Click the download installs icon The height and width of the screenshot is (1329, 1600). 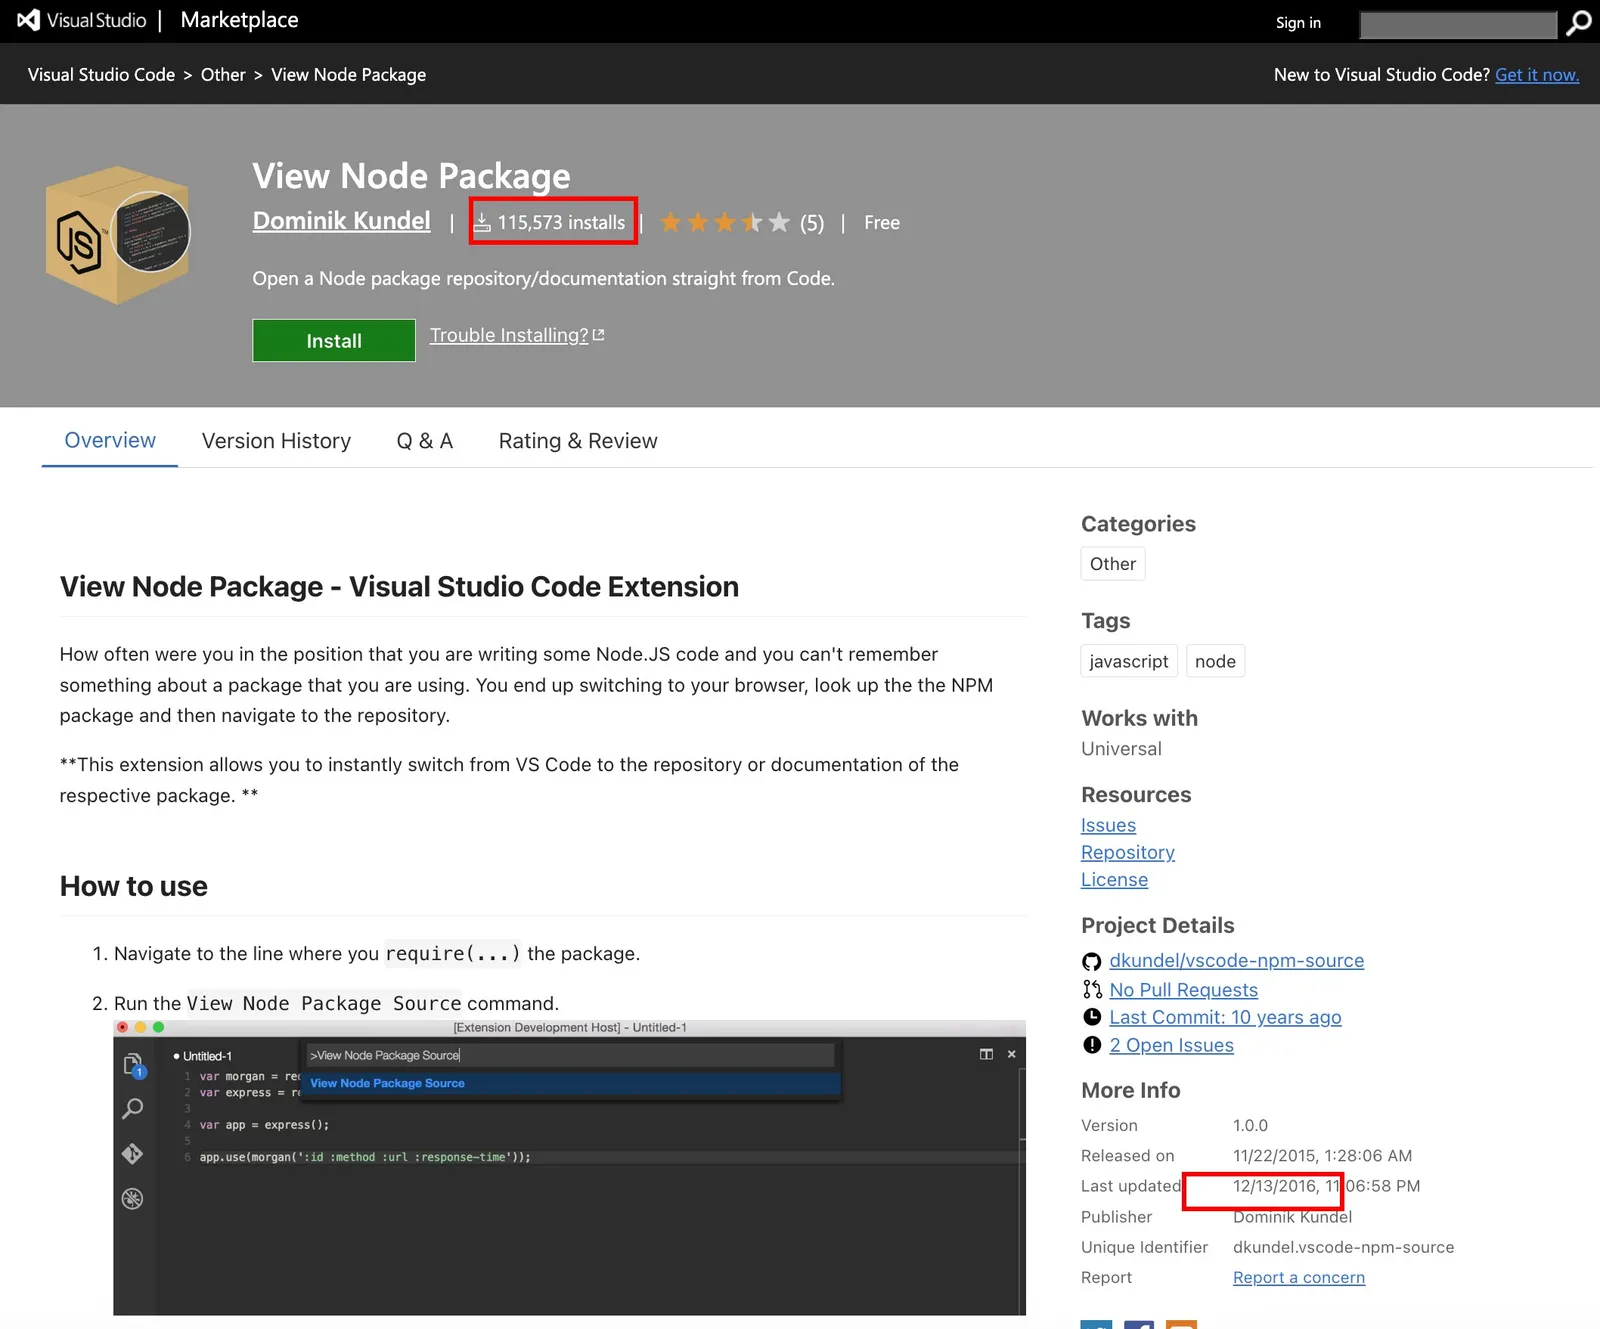[x=481, y=222]
